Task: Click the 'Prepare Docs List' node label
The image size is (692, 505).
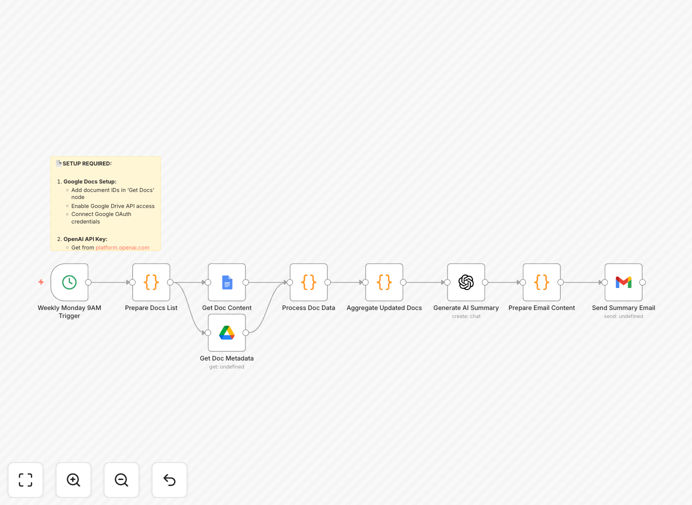Action: click(151, 308)
